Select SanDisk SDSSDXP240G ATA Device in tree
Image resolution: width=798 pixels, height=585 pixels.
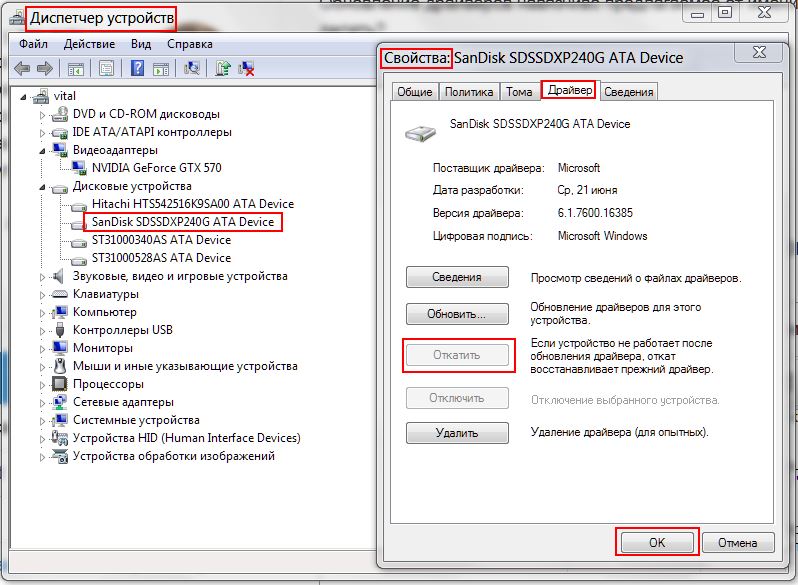pos(183,222)
